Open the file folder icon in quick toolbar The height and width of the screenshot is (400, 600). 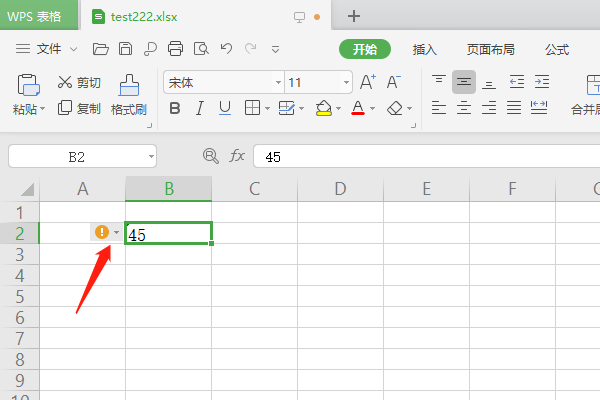click(101, 49)
